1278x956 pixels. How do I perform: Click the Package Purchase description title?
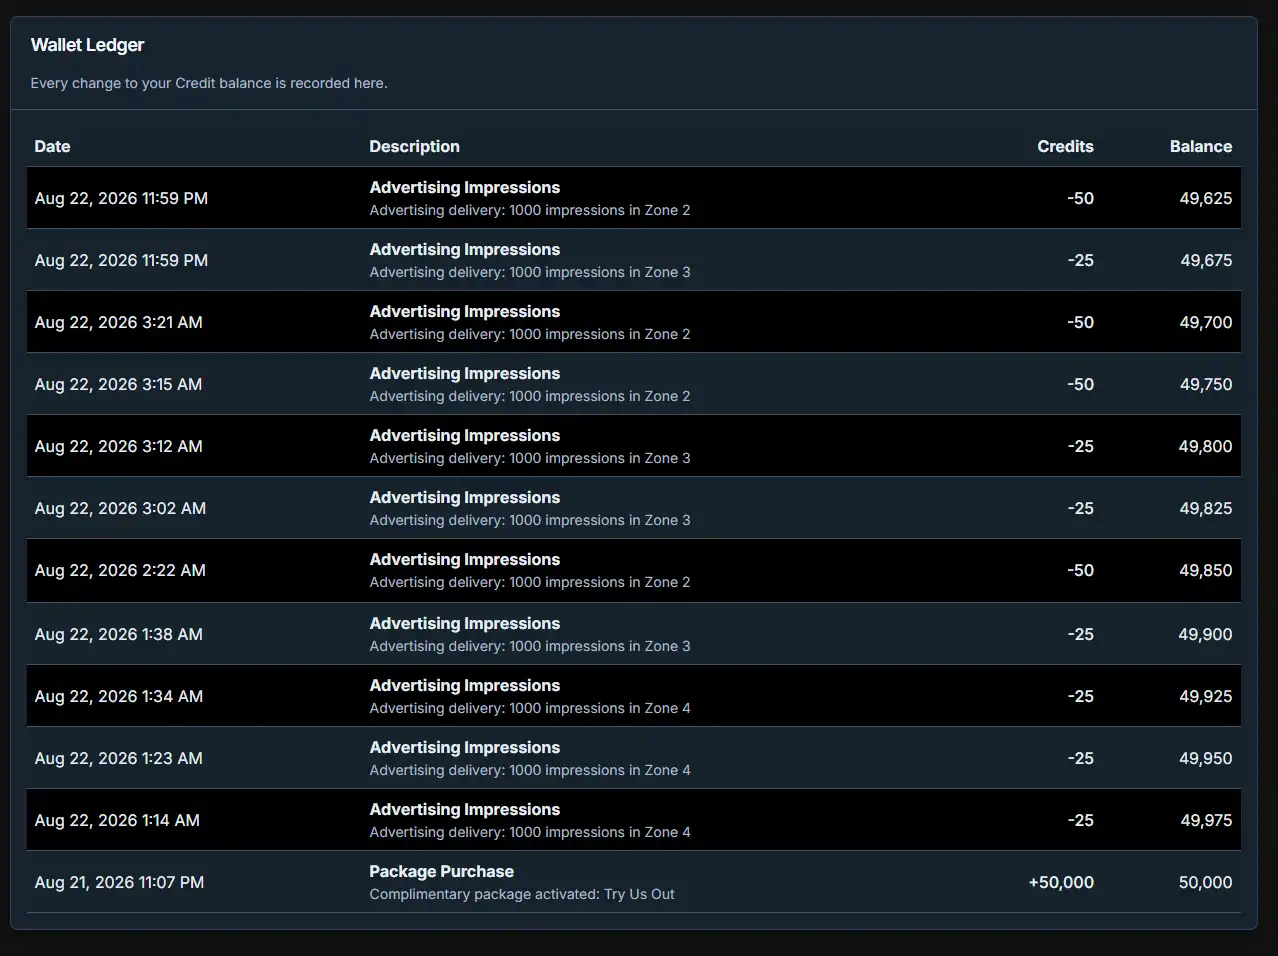coord(441,871)
